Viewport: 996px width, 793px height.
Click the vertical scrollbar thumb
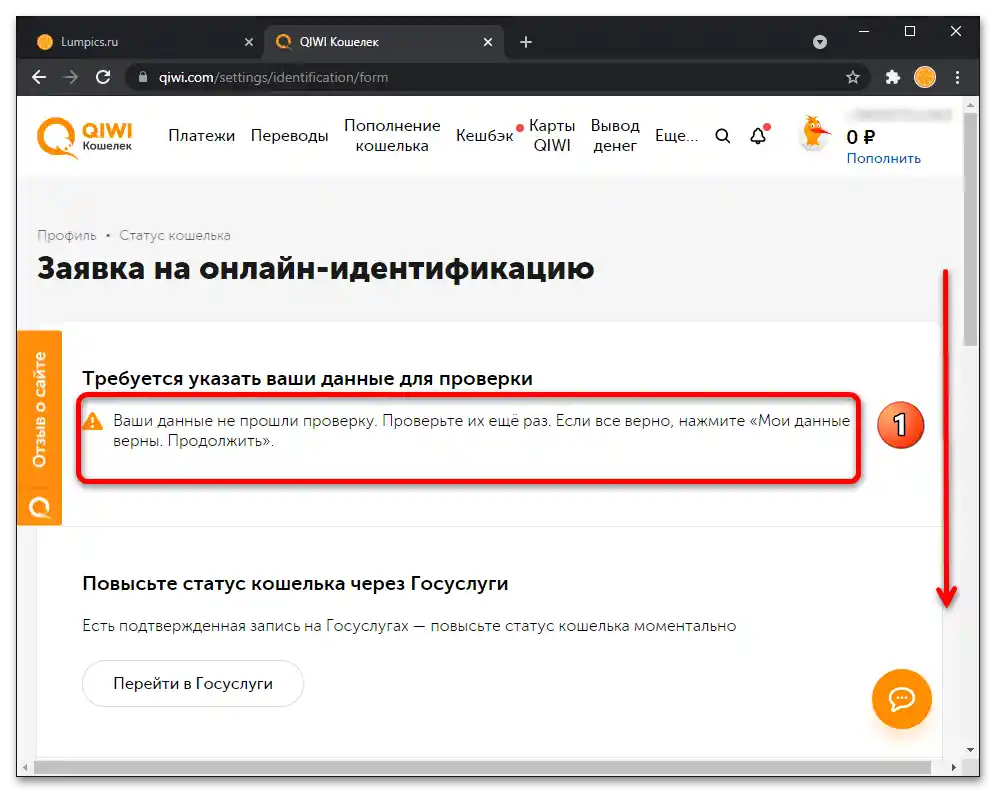(969, 230)
